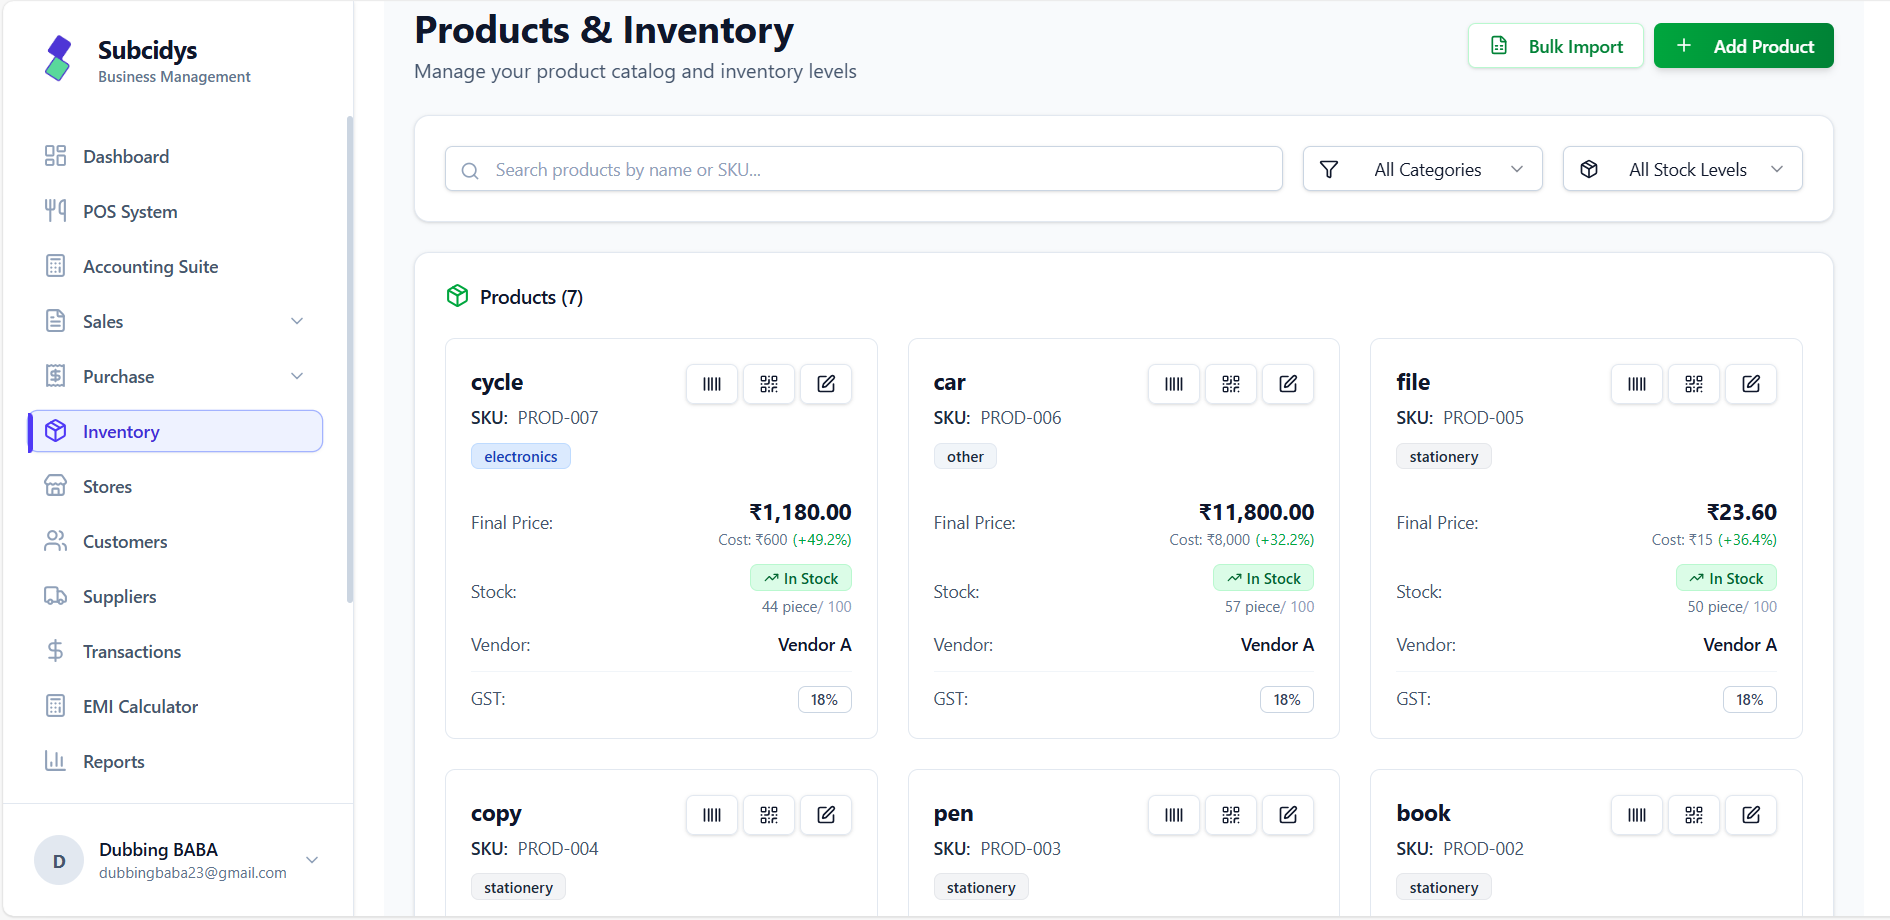The image size is (1890, 920).
Task: View Transactions
Action: 175,651
